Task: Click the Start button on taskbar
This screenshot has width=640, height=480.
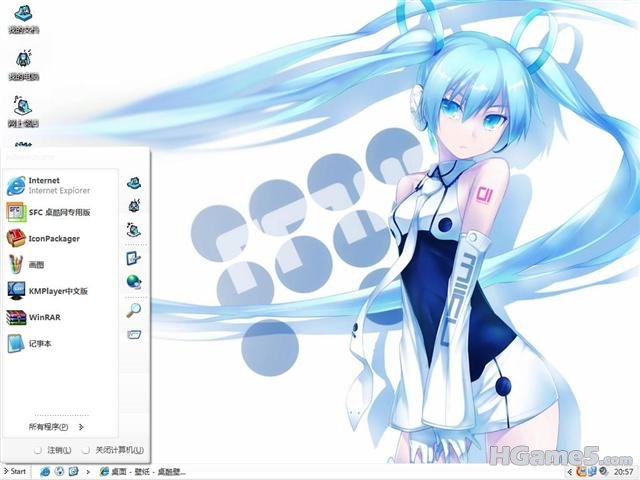Action: 15,471
